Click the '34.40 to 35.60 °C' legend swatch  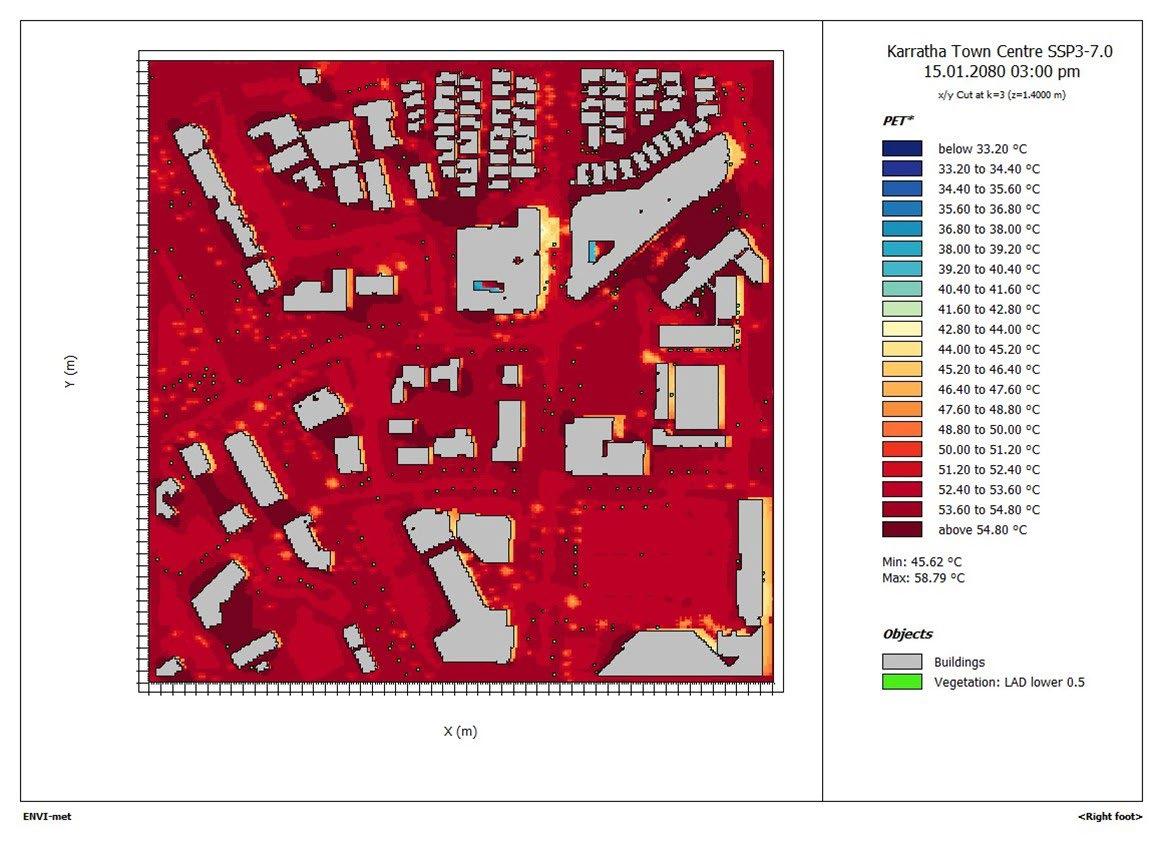pos(902,188)
